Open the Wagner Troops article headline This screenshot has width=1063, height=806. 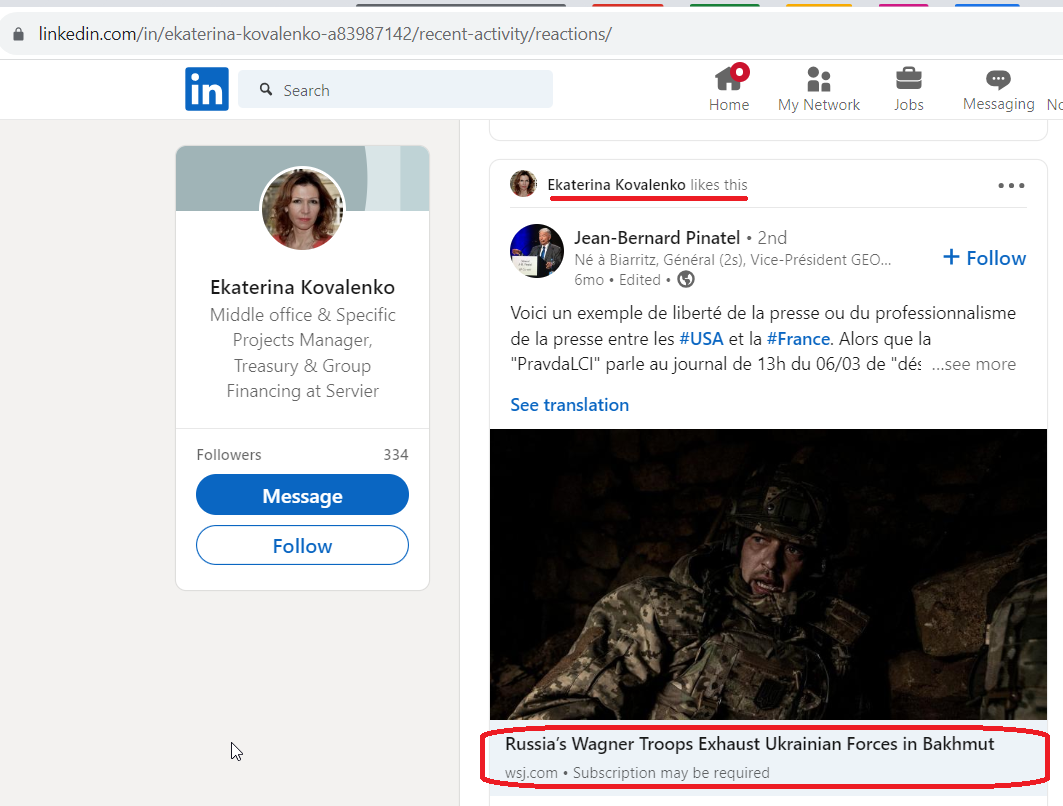point(749,744)
